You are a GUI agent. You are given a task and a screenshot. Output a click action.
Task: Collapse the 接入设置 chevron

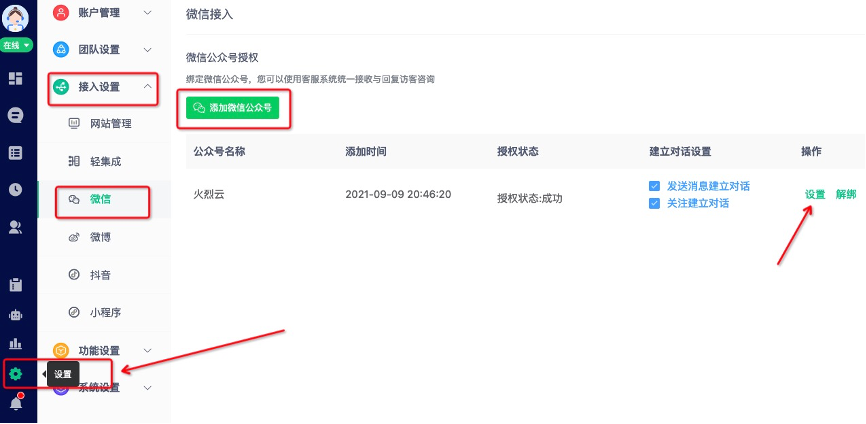(147, 86)
